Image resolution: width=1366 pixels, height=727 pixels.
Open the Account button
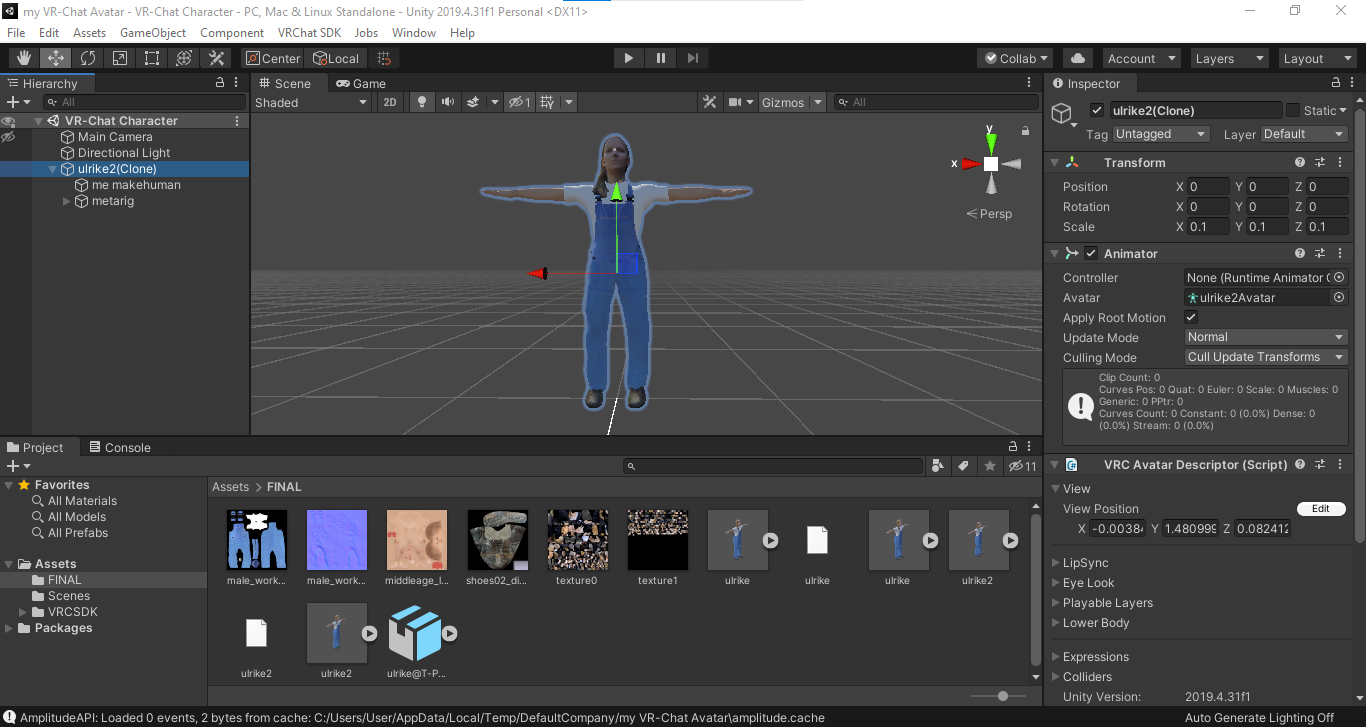[x=1141, y=58]
